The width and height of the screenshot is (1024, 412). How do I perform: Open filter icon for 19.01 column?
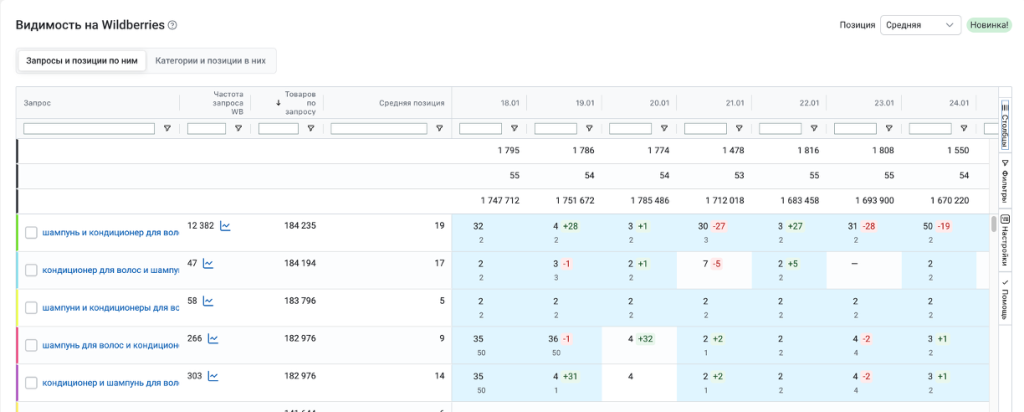point(589,129)
